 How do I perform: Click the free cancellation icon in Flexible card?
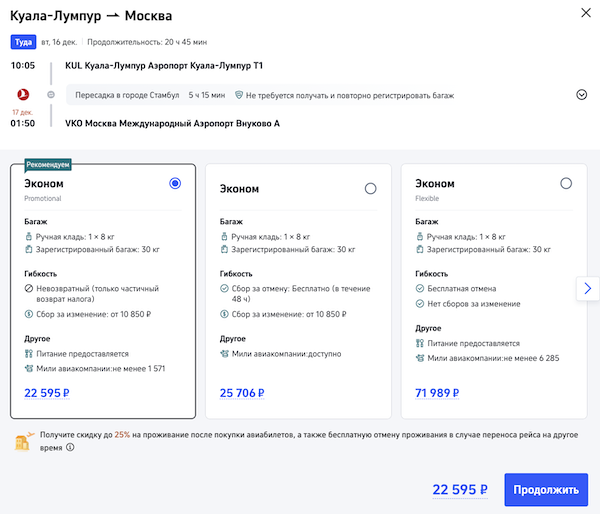pyautogui.click(x=419, y=288)
